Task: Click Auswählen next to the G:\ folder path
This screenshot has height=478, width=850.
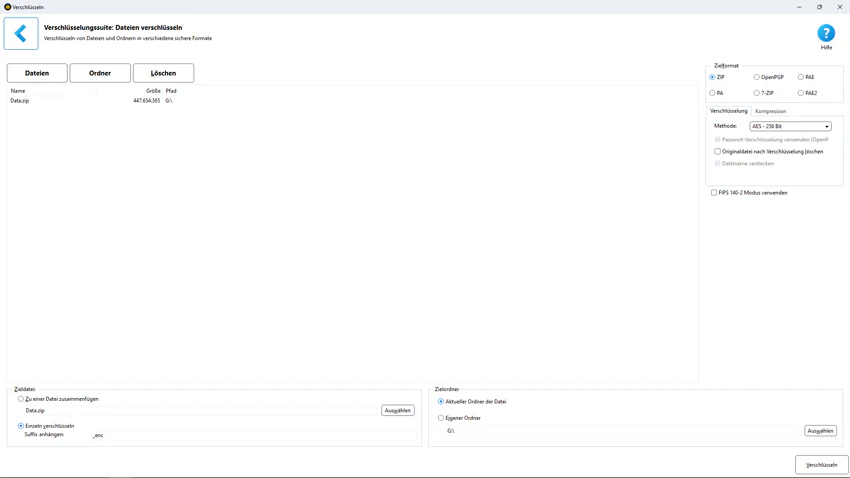Action: [x=820, y=431]
